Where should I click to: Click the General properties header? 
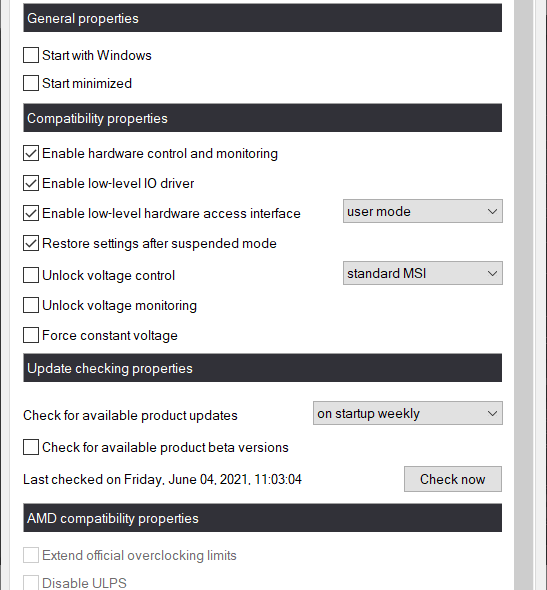tap(262, 18)
